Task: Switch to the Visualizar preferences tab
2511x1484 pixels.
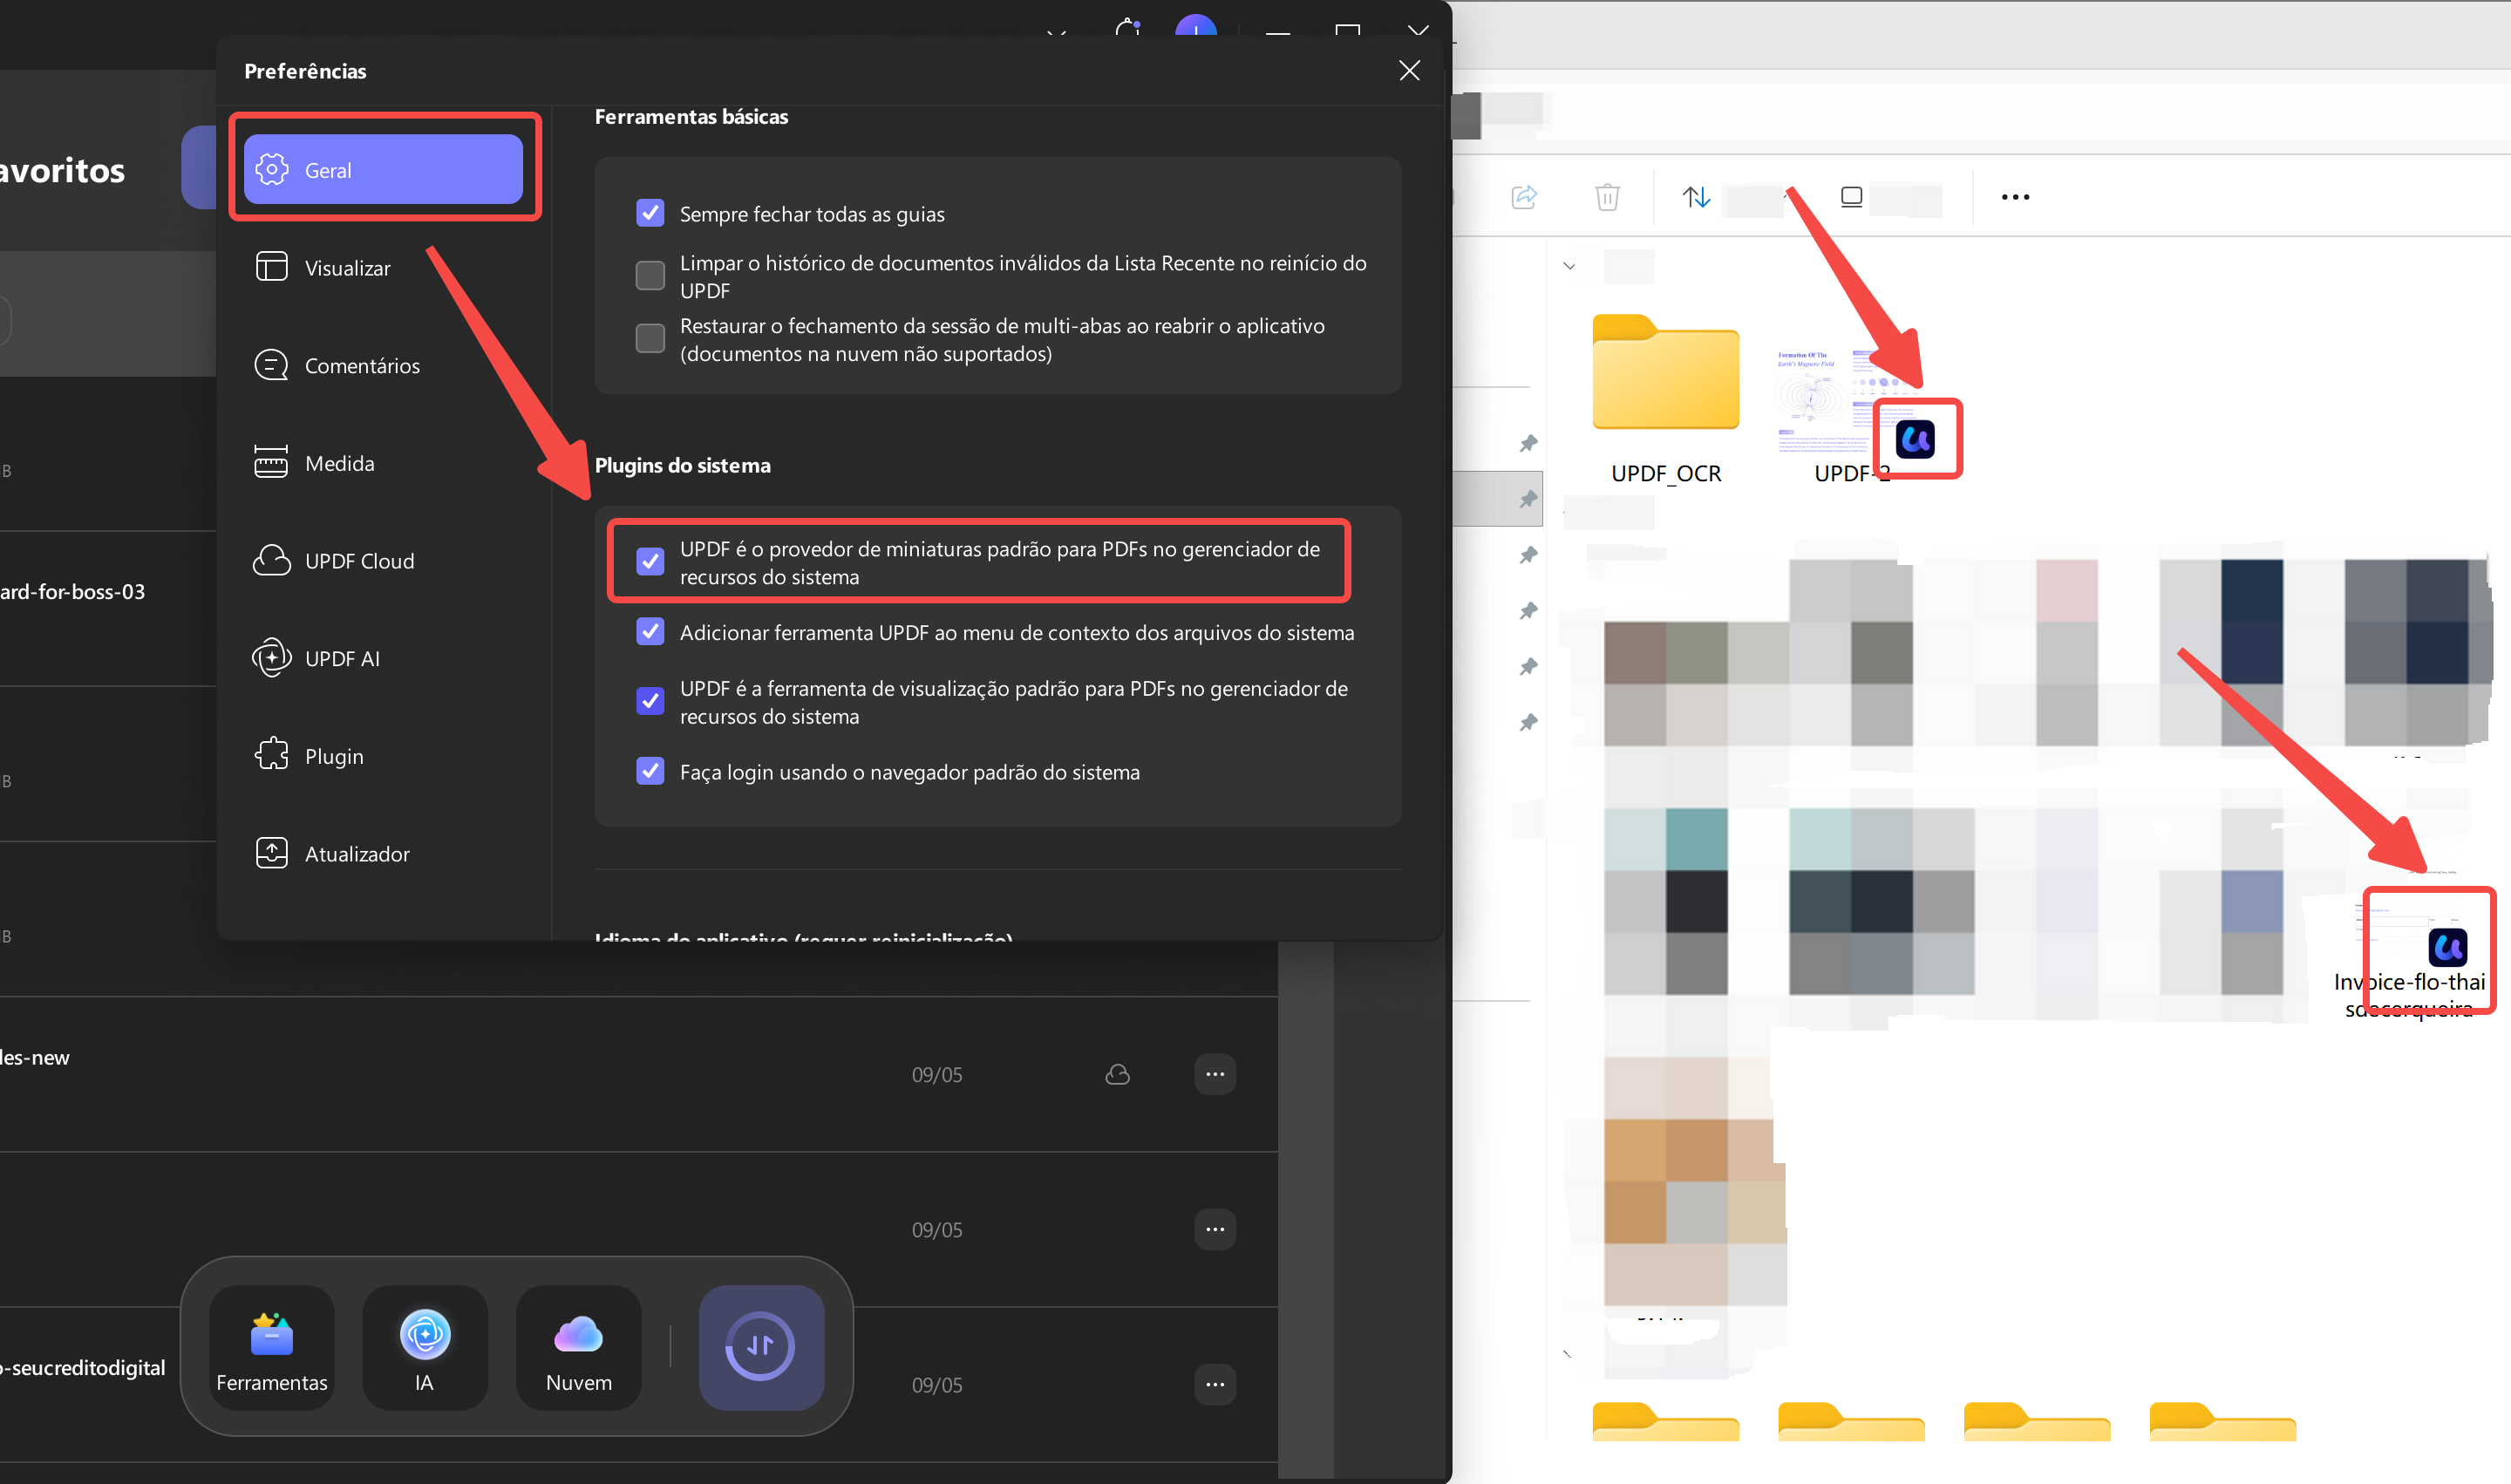Action: pos(346,267)
